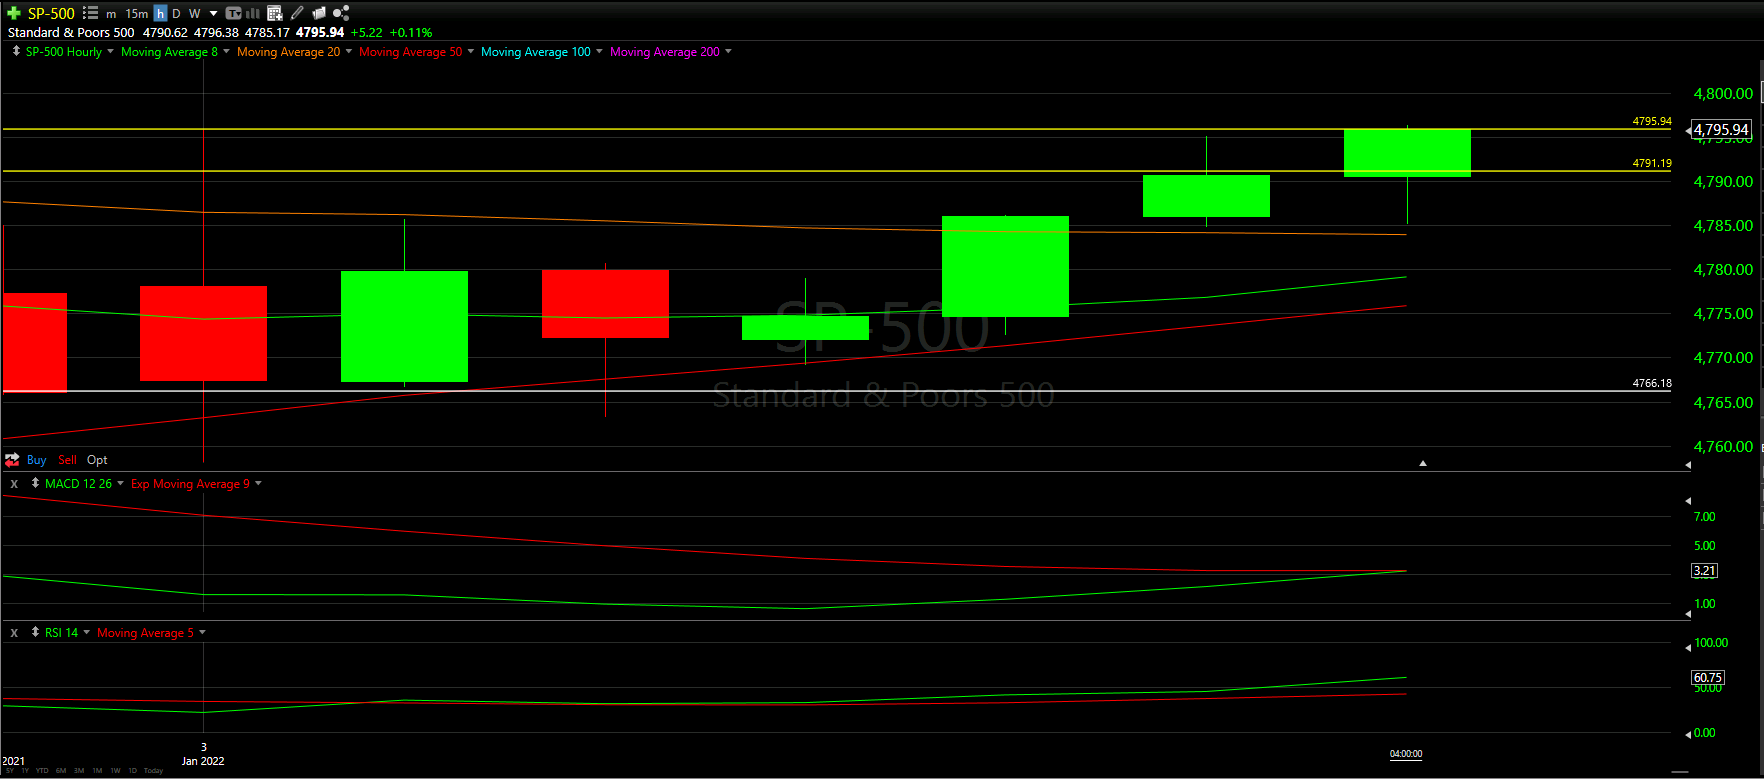
Task: Close the RSI indicator pane
Action: coord(14,633)
